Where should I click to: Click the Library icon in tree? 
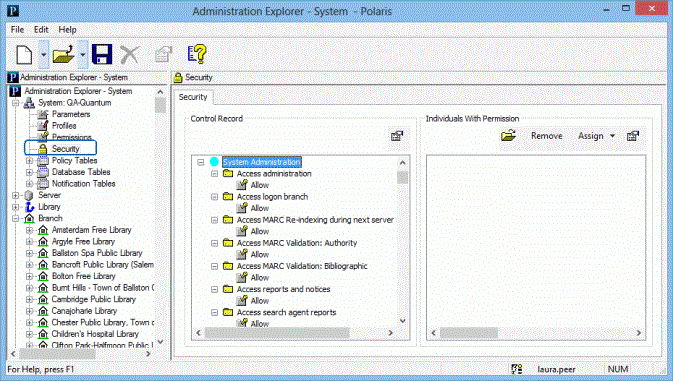pos(29,207)
